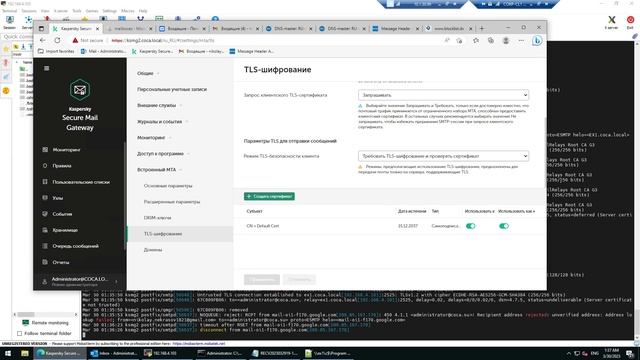Open the Nodes (Узлы) sidebar item

(58, 198)
